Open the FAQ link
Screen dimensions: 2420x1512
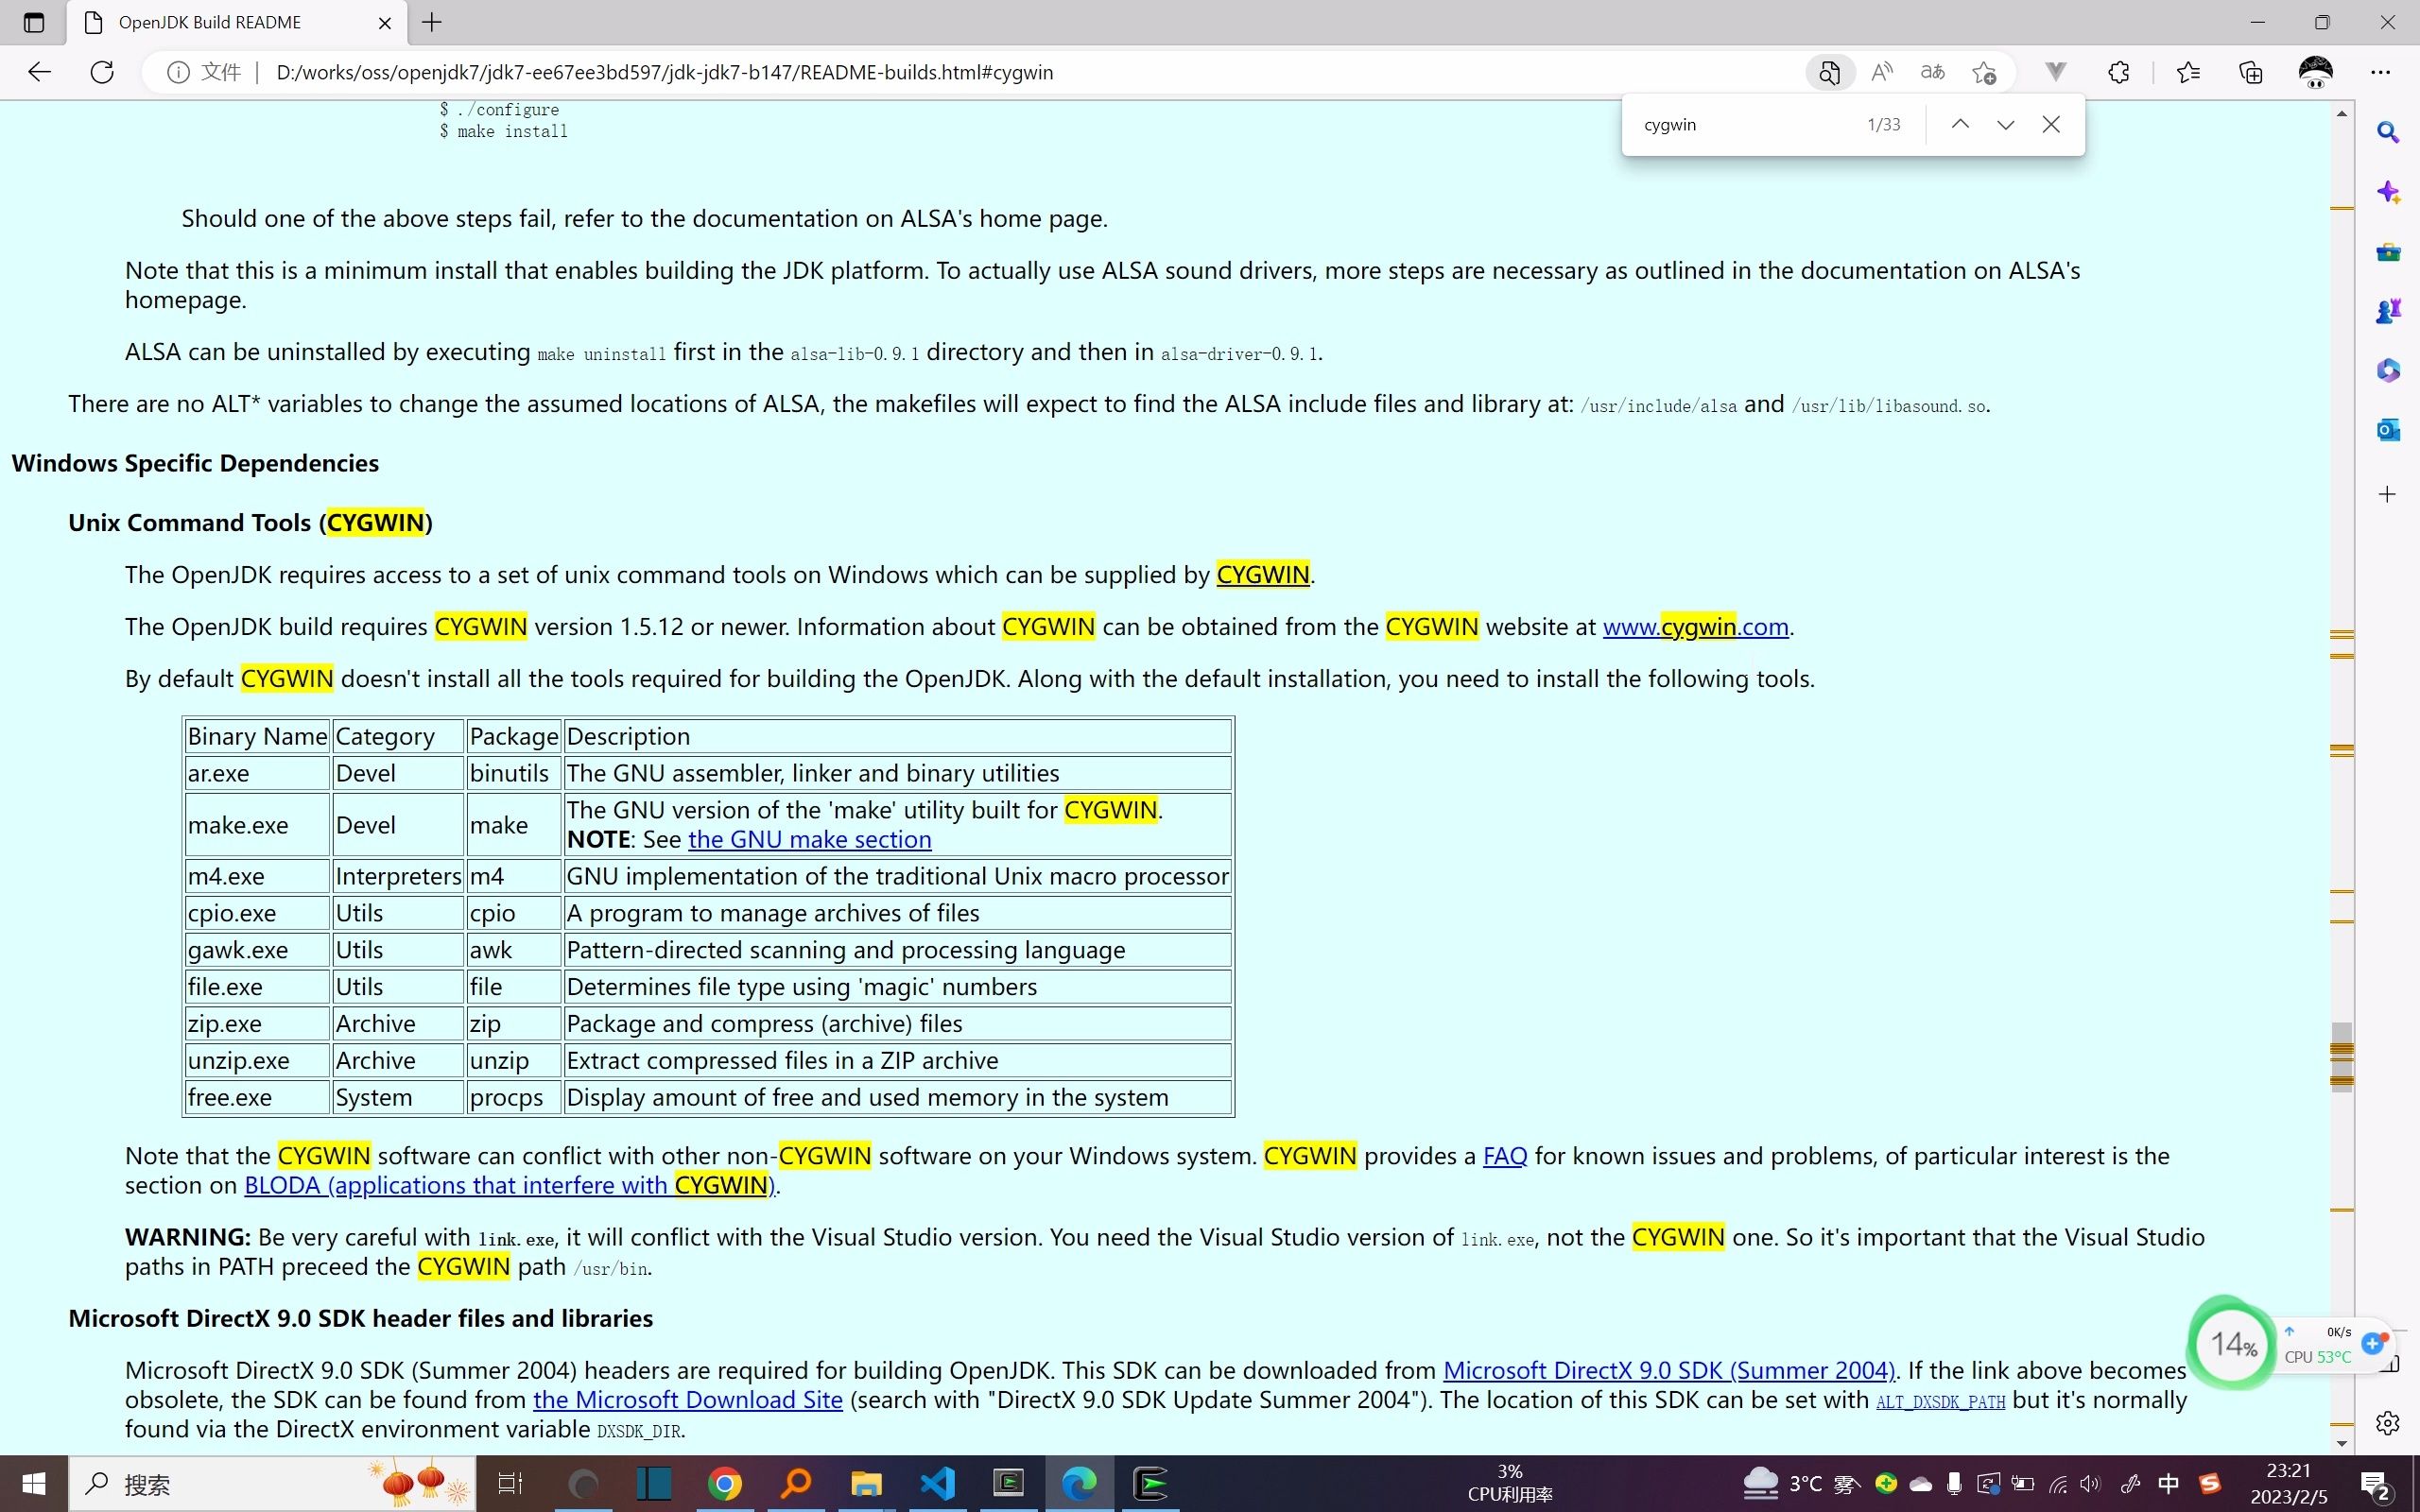point(1504,1156)
